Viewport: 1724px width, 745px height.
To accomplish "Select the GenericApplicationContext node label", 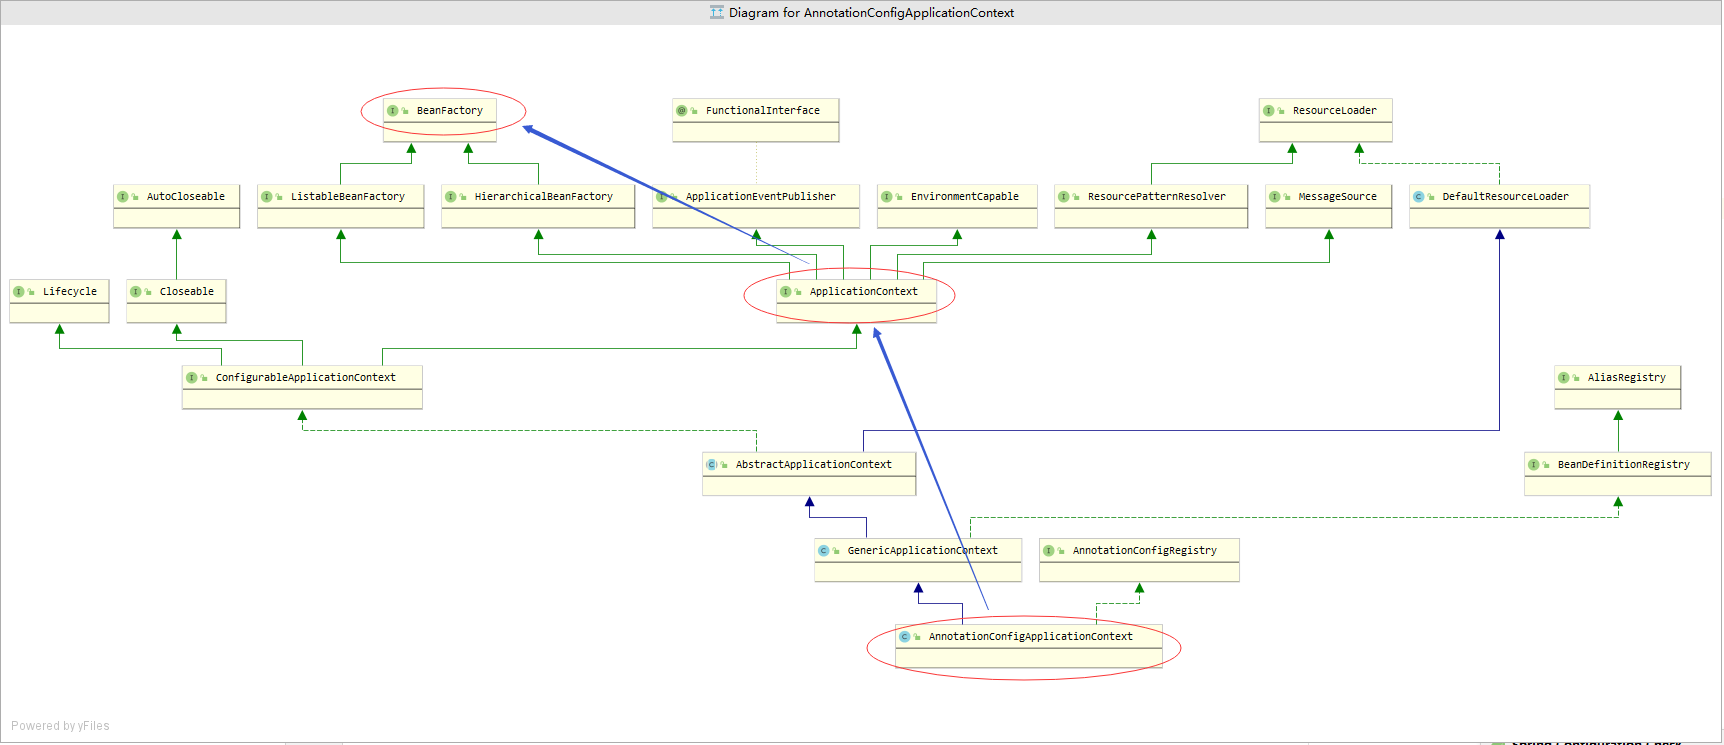I will coord(923,551).
